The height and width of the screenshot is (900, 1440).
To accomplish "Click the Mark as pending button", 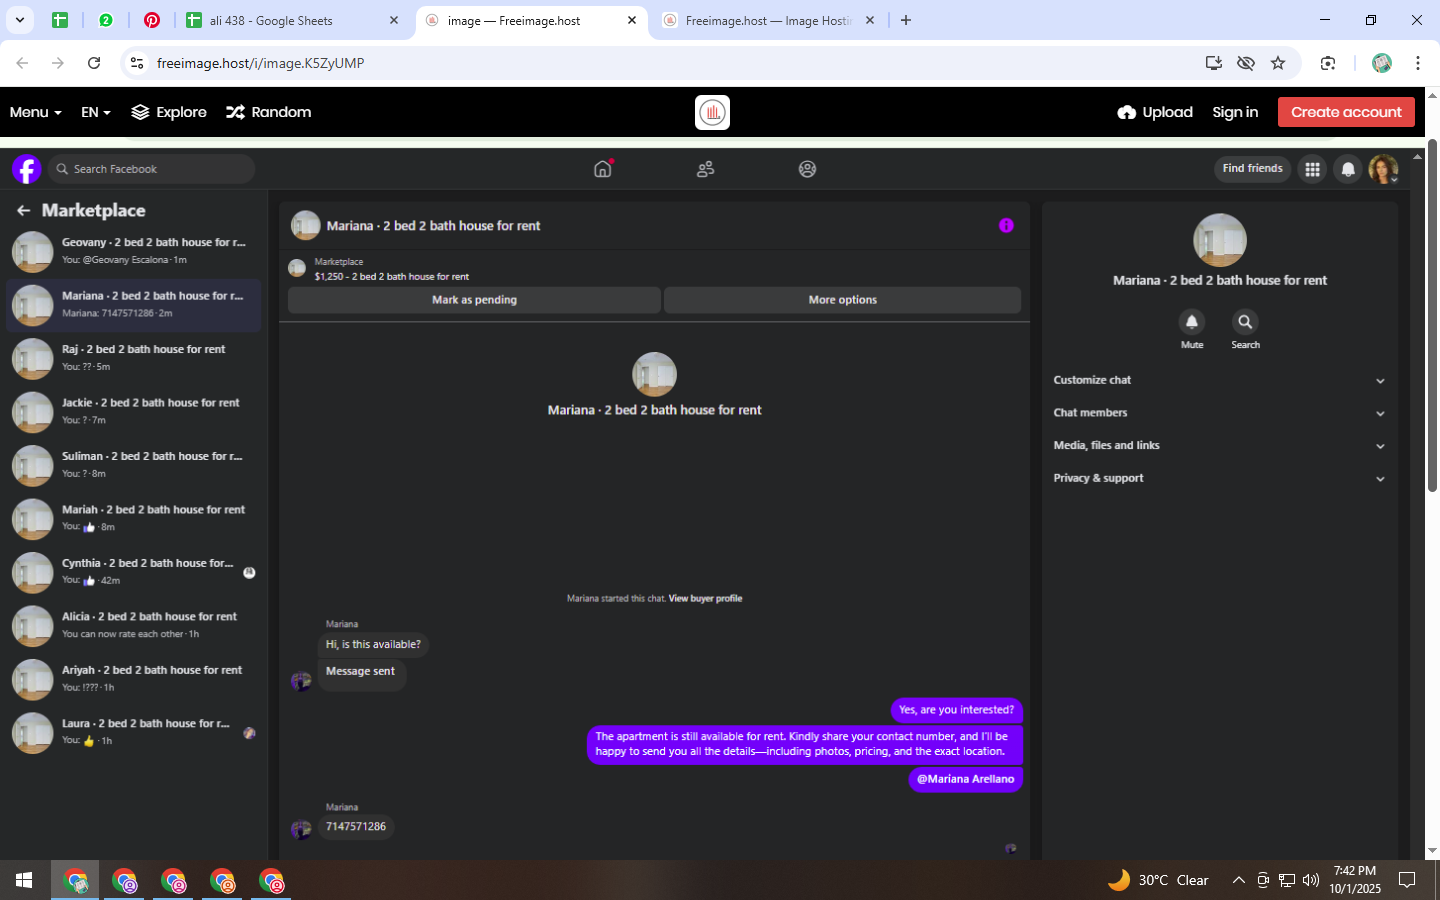I will tap(474, 300).
